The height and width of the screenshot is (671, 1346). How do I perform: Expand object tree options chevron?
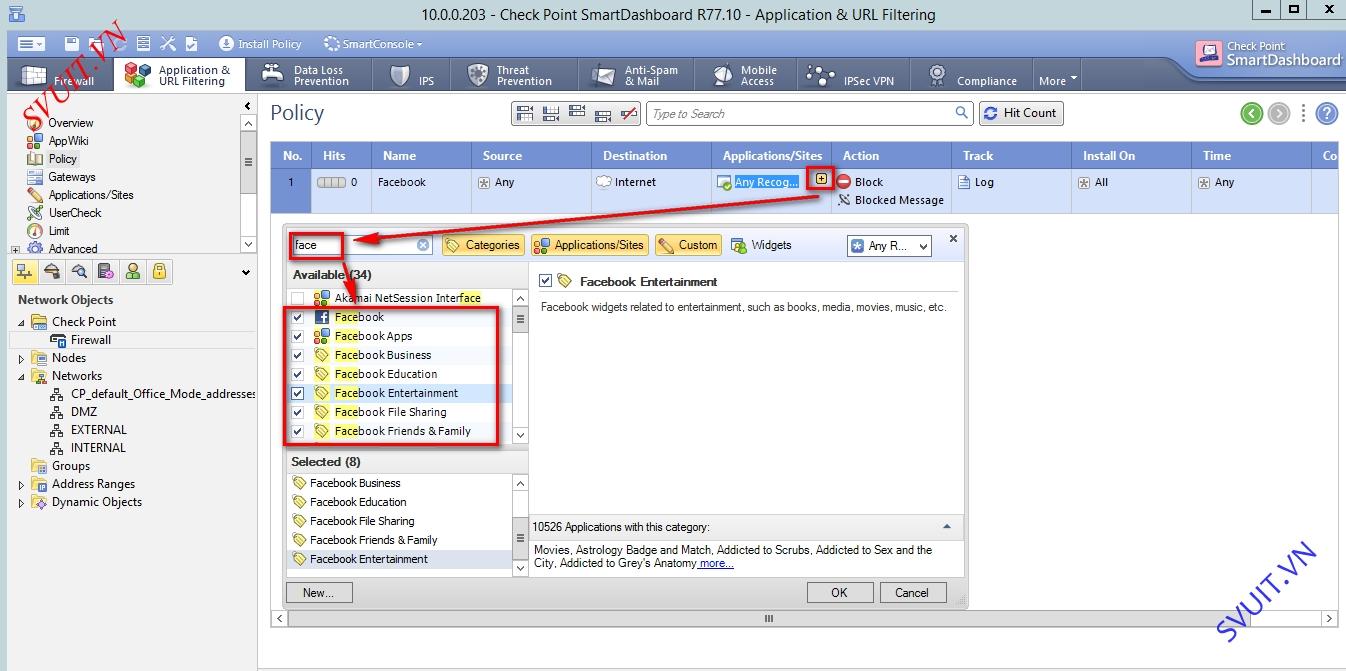(x=247, y=272)
